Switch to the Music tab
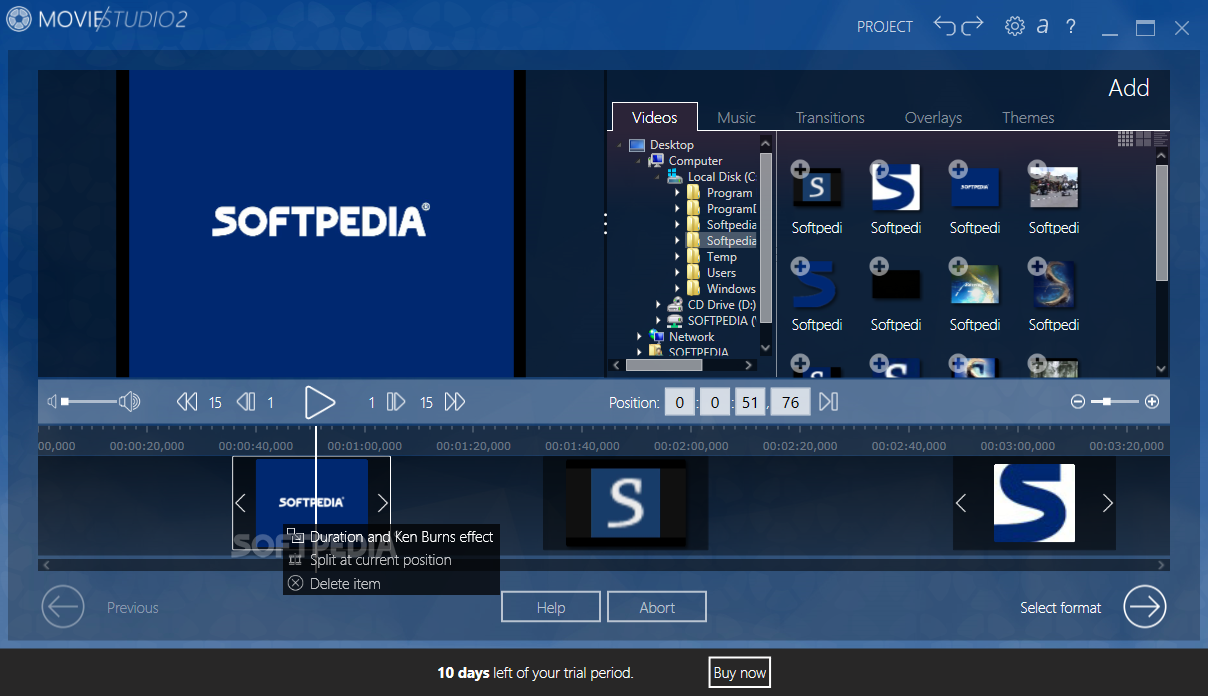Screen dimensions: 1208x696 point(736,117)
